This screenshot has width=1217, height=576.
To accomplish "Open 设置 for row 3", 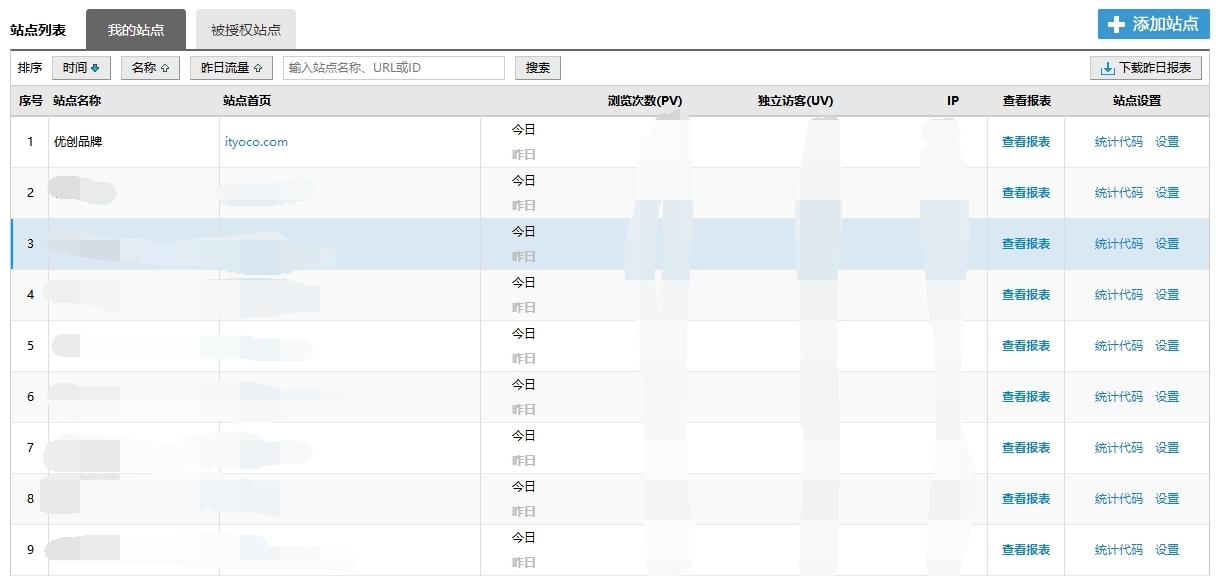I will tap(1167, 244).
